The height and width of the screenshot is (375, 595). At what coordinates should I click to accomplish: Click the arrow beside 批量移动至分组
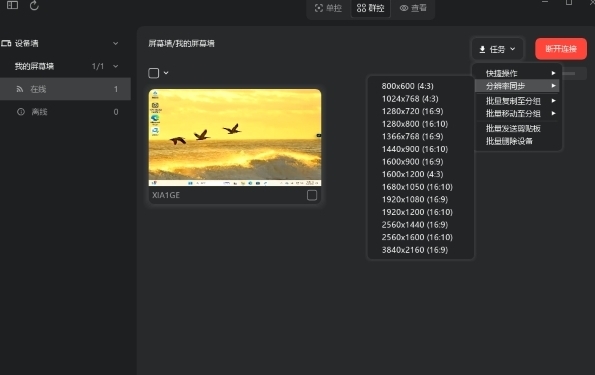554,113
